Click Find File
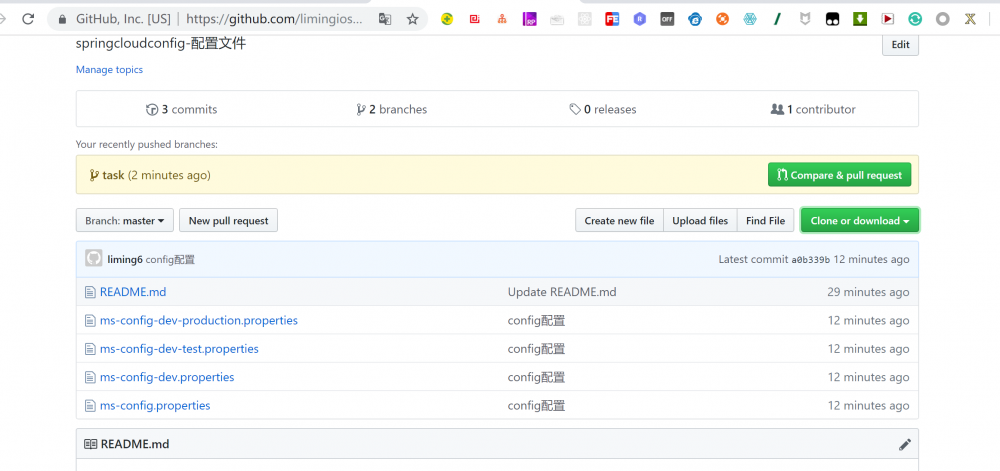Screen dimensions: 1000x471 point(765,221)
